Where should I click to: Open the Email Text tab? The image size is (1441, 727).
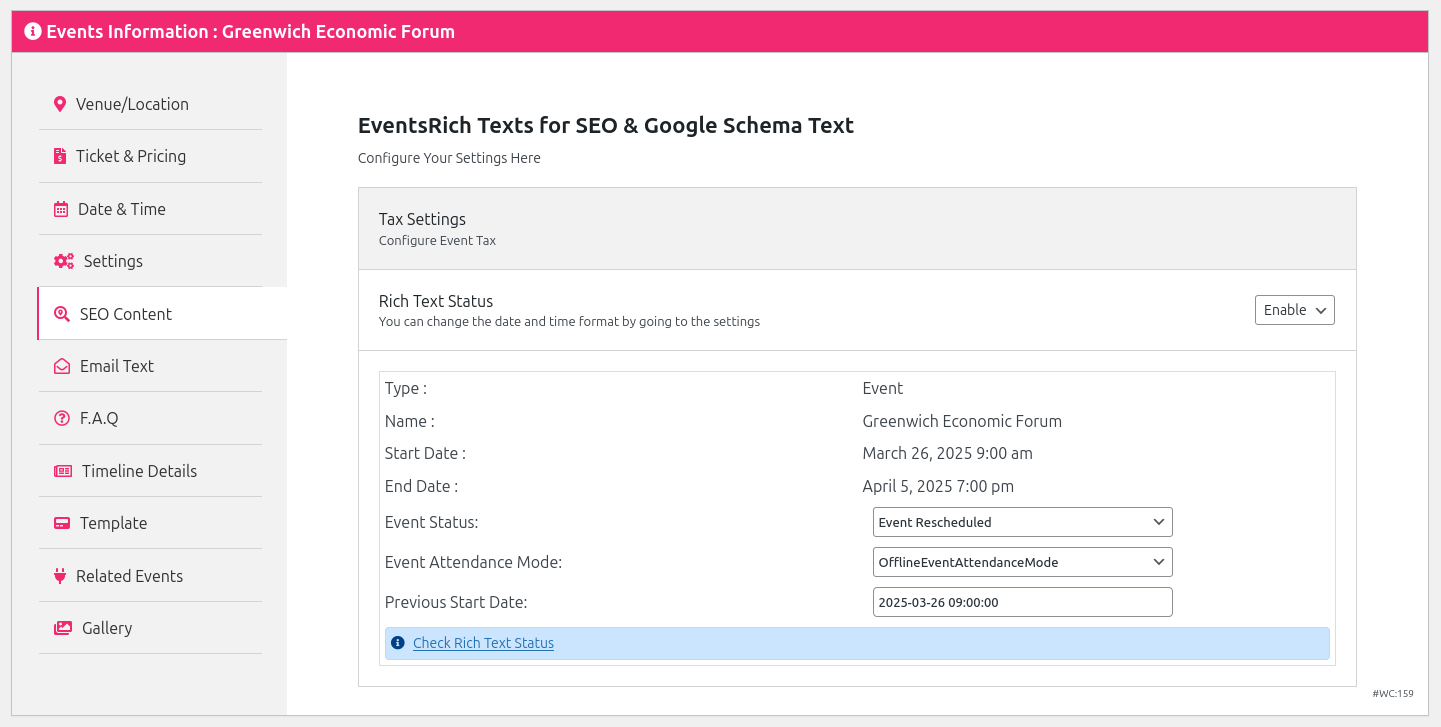150,366
